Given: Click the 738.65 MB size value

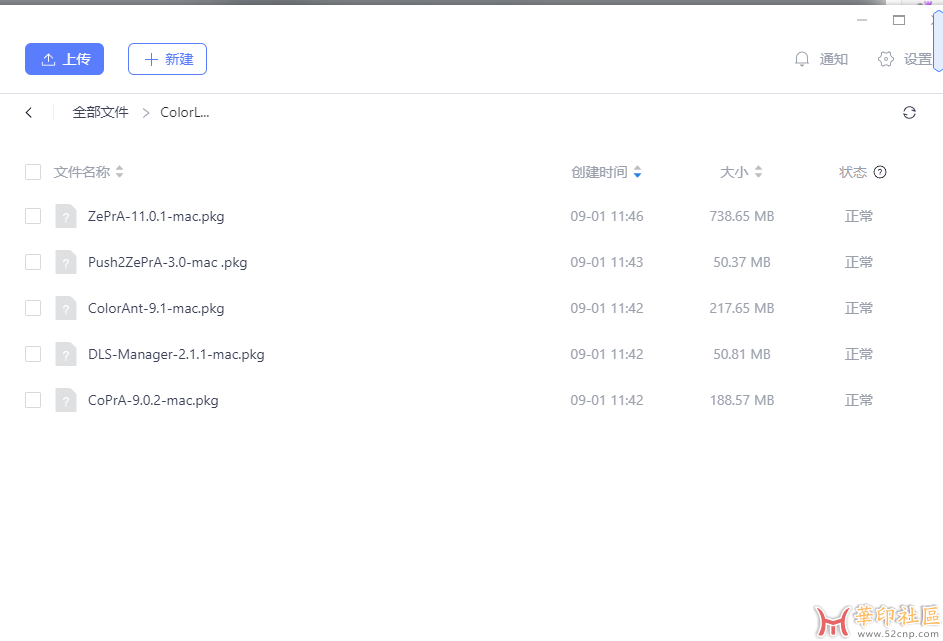Looking at the screenshot, I should tap(742, 216).
